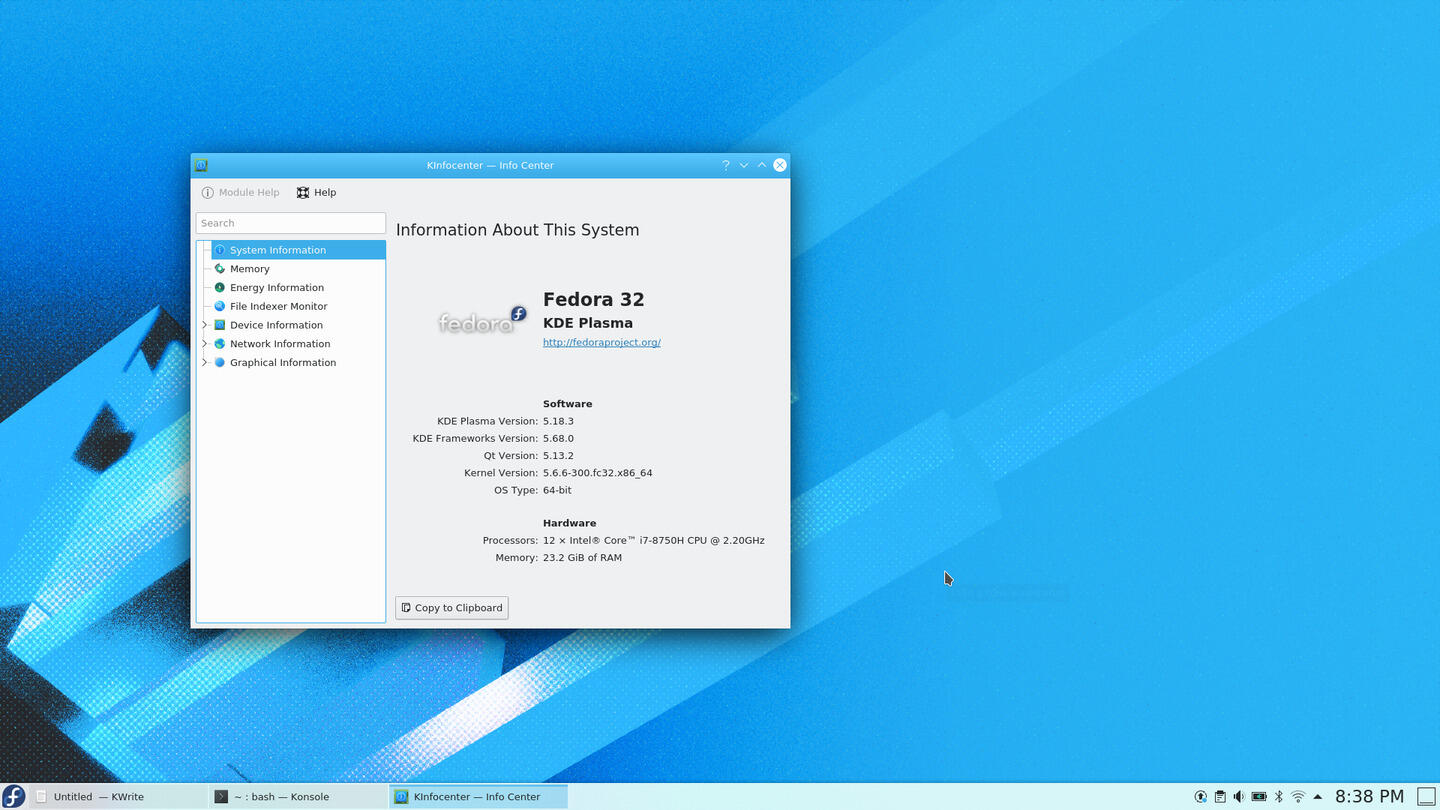Switch to Untitled — KWrite taskbar entry

[x=118, y=796]
